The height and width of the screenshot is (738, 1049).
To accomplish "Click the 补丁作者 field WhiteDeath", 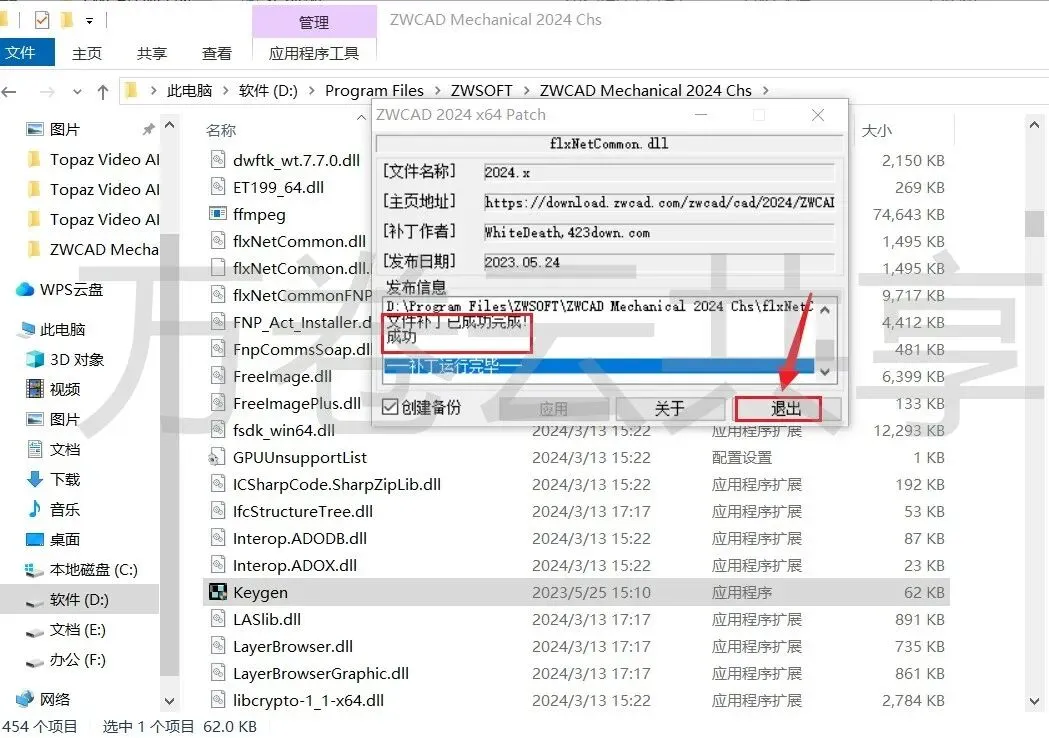I will (x=659, y=232).
